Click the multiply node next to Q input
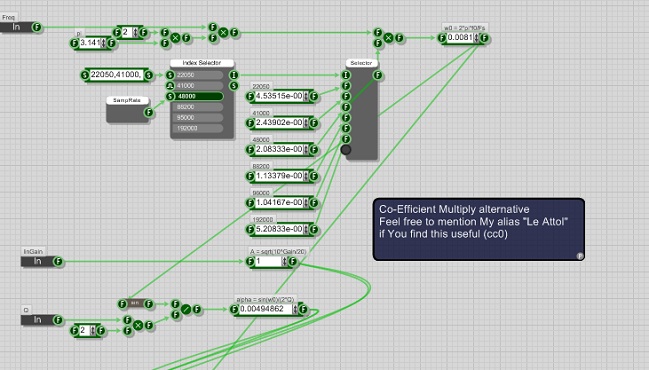 point(138,326)
